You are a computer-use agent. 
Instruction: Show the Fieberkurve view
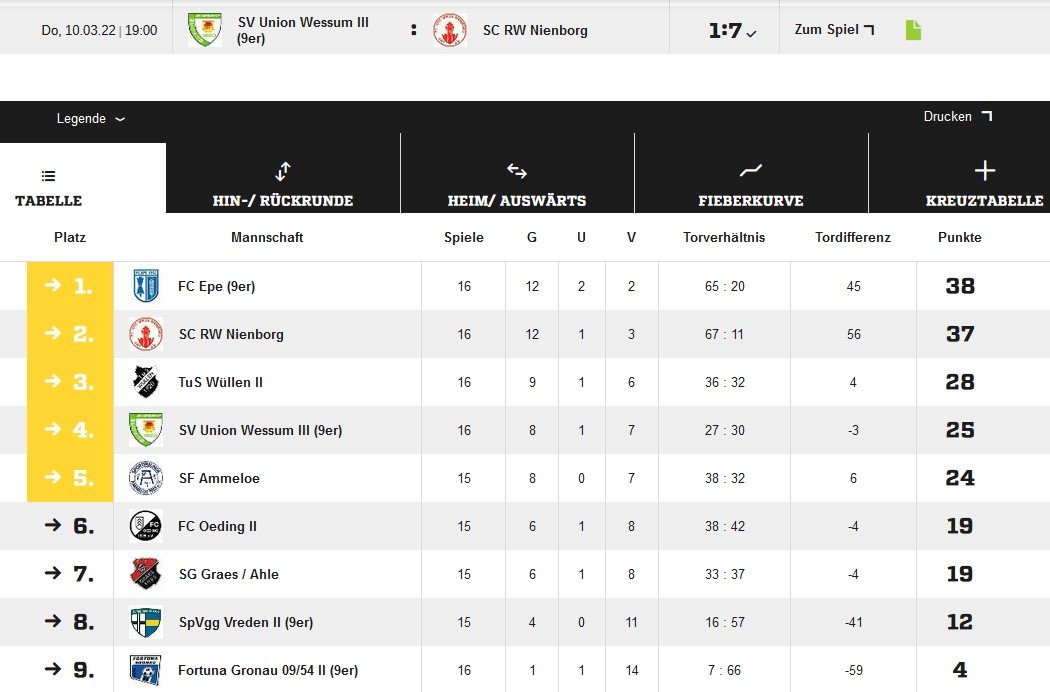click(x=751, y=185)
